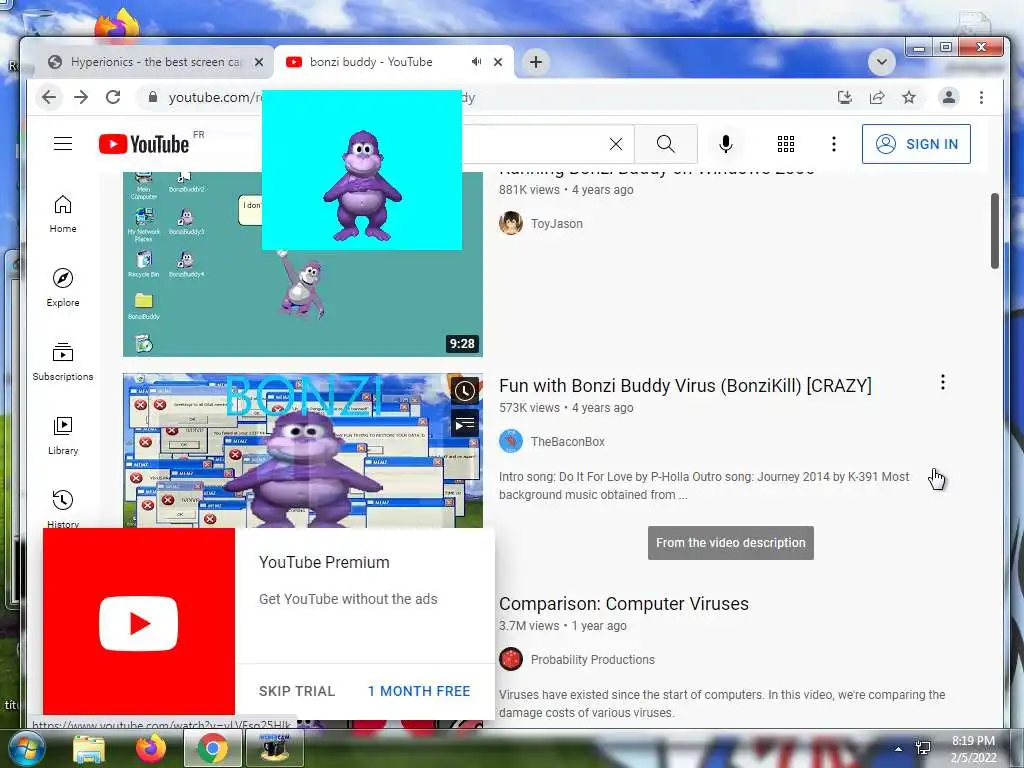Open the taskbar clock showing 8:19 PM
Screen dimensions: 1024x768
pyautogui.click(x=973, y=749)
